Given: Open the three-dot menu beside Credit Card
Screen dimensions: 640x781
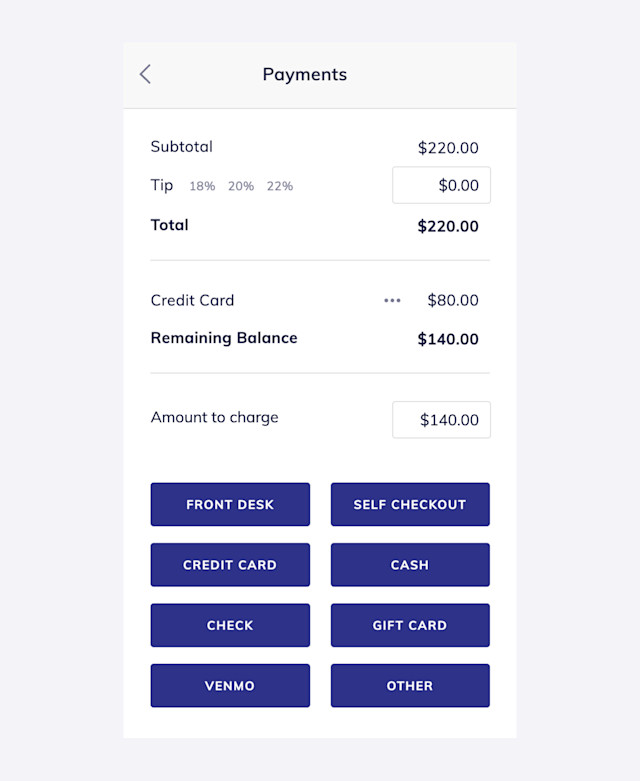Looking at the screenshot, I should click(x=392, y=300).
